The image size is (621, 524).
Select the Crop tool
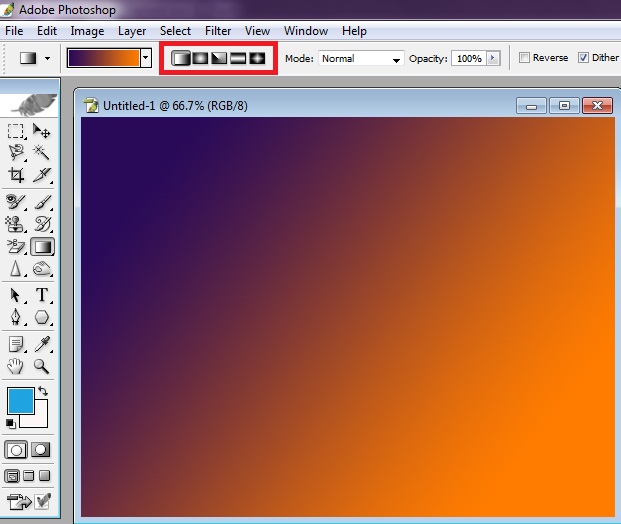tap(16, 175)
